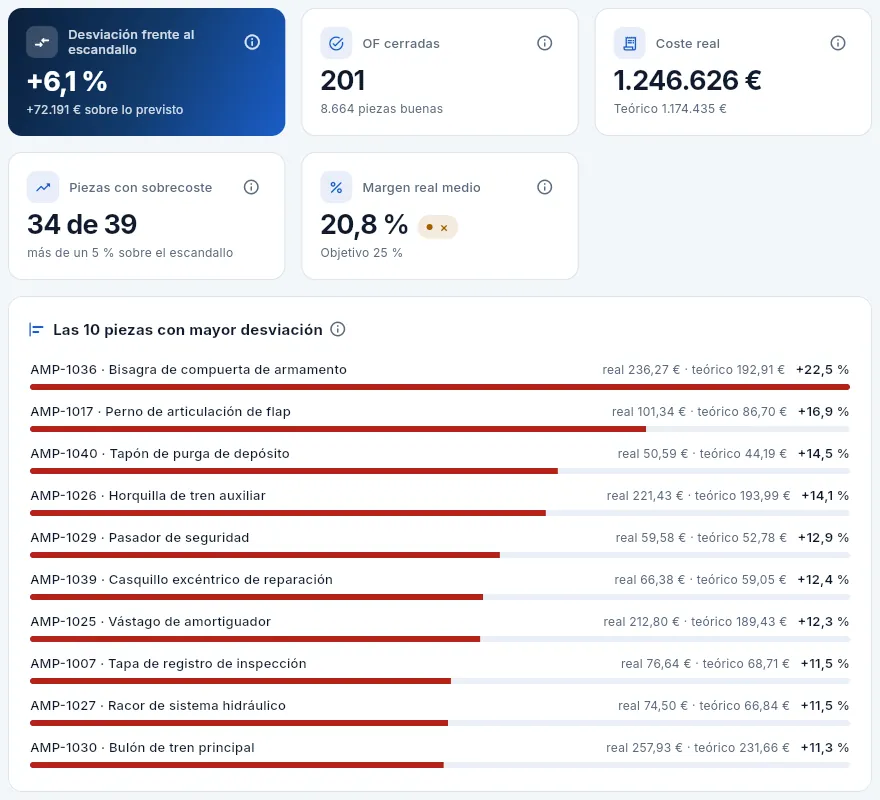Click the deviation bar under AMP-1030
880x800 pixels.
click(440, 765)
